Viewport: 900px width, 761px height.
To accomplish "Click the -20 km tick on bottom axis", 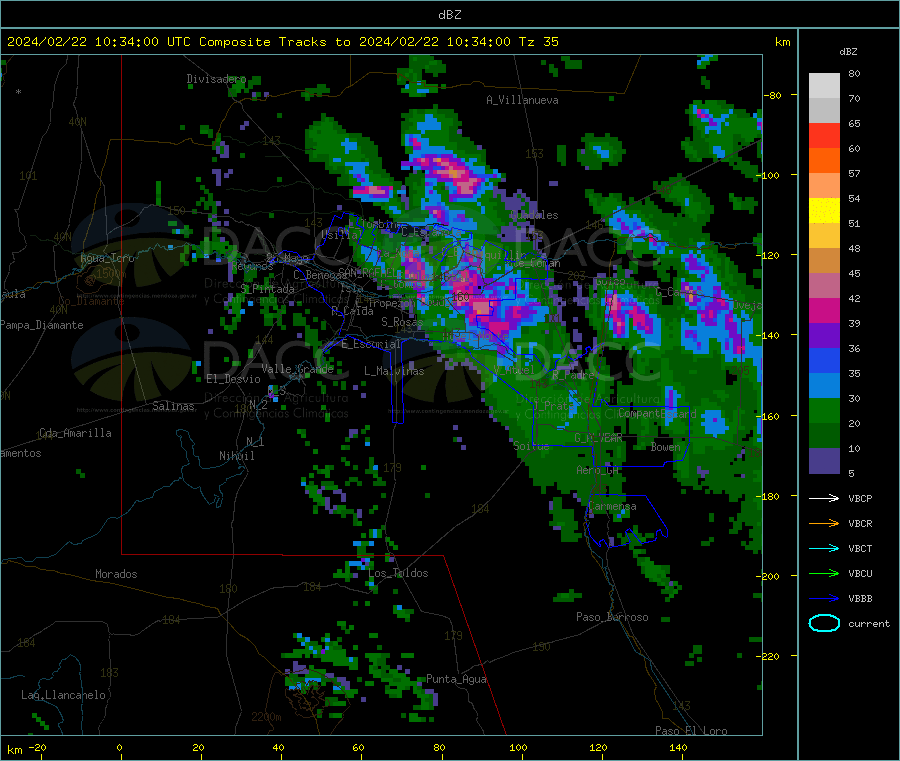I will pos(38,747).
